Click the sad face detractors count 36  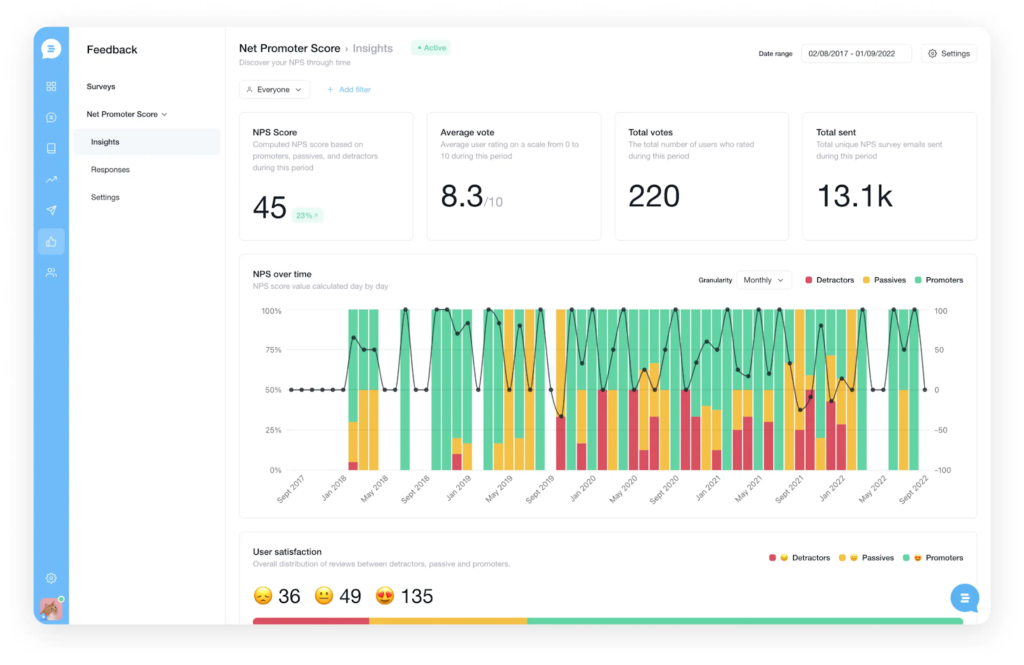tap(277, 596)
